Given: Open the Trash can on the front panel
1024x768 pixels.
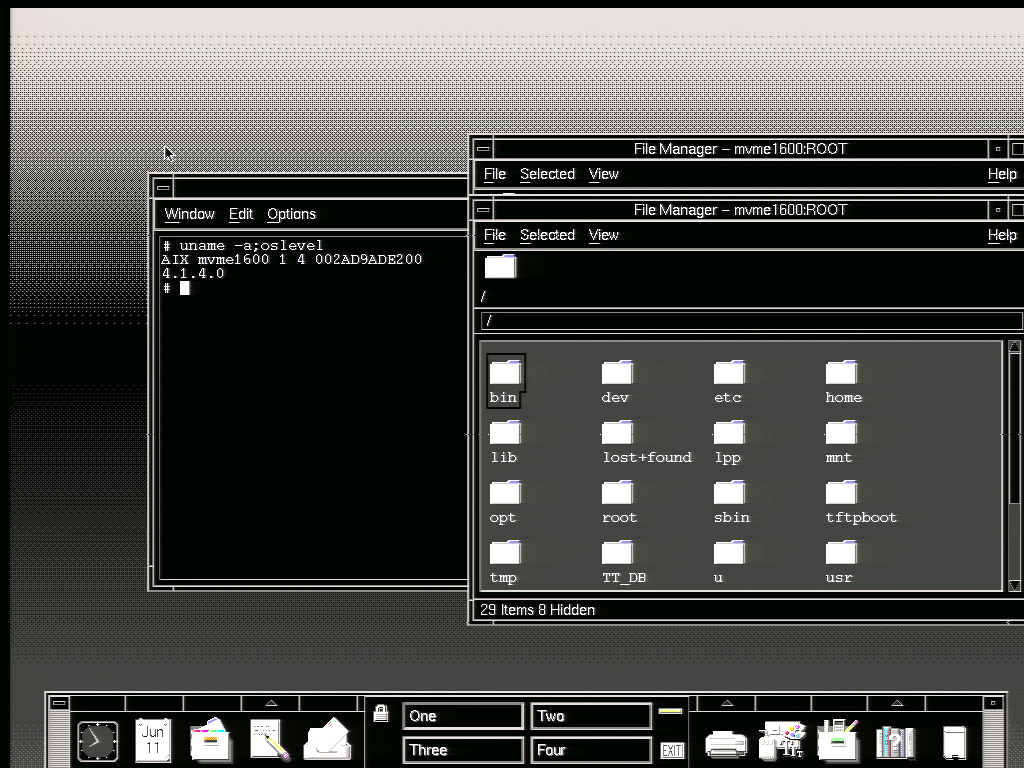Looking at the screenshot, I should pyautogui.click(x=955, y=742).
